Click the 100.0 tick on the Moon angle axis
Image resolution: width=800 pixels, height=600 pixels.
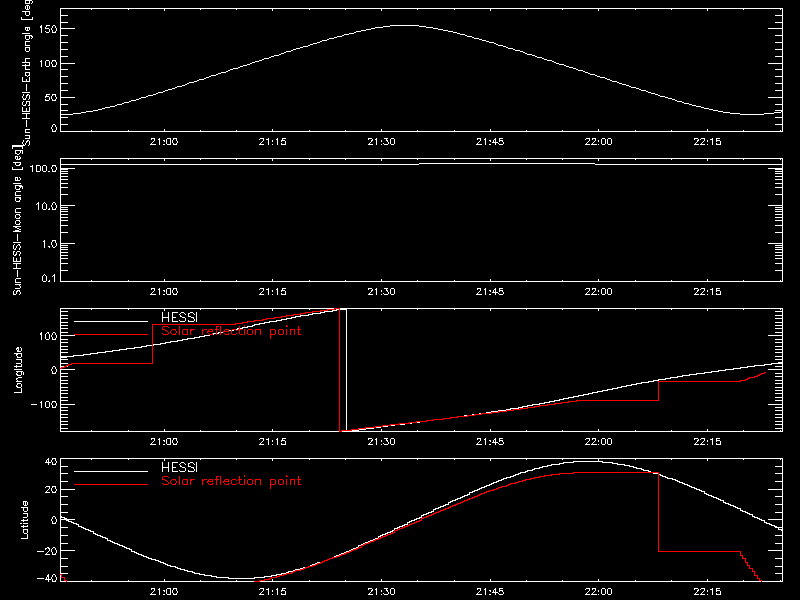43,168
